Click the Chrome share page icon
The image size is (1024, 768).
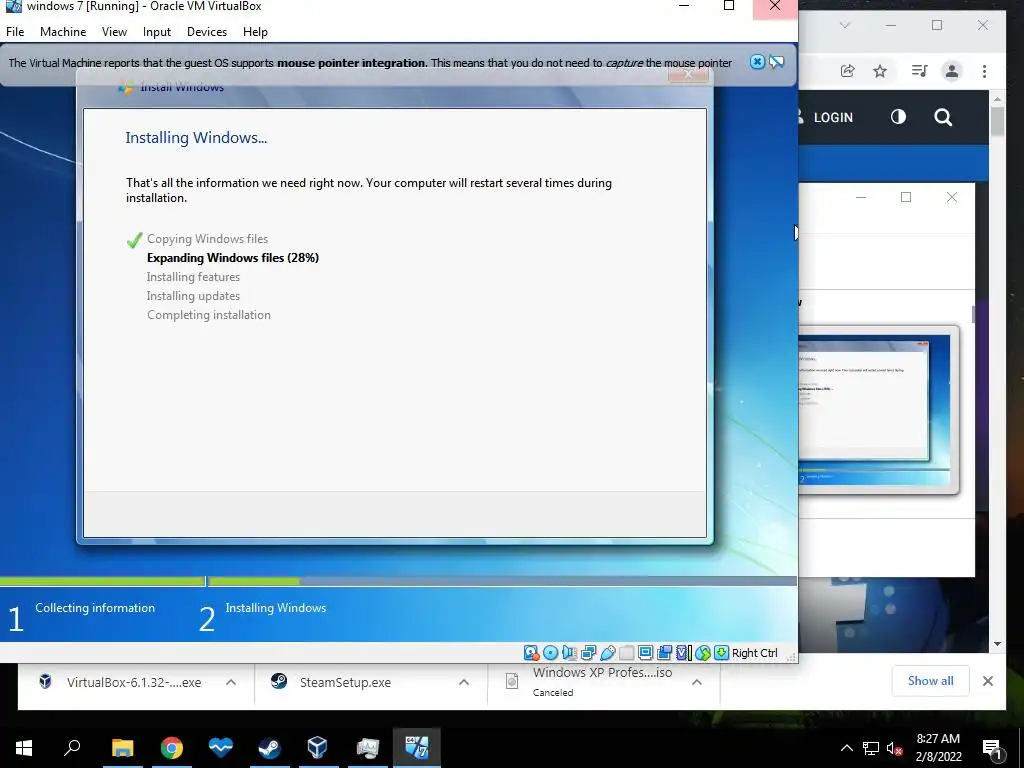[848, 71]
